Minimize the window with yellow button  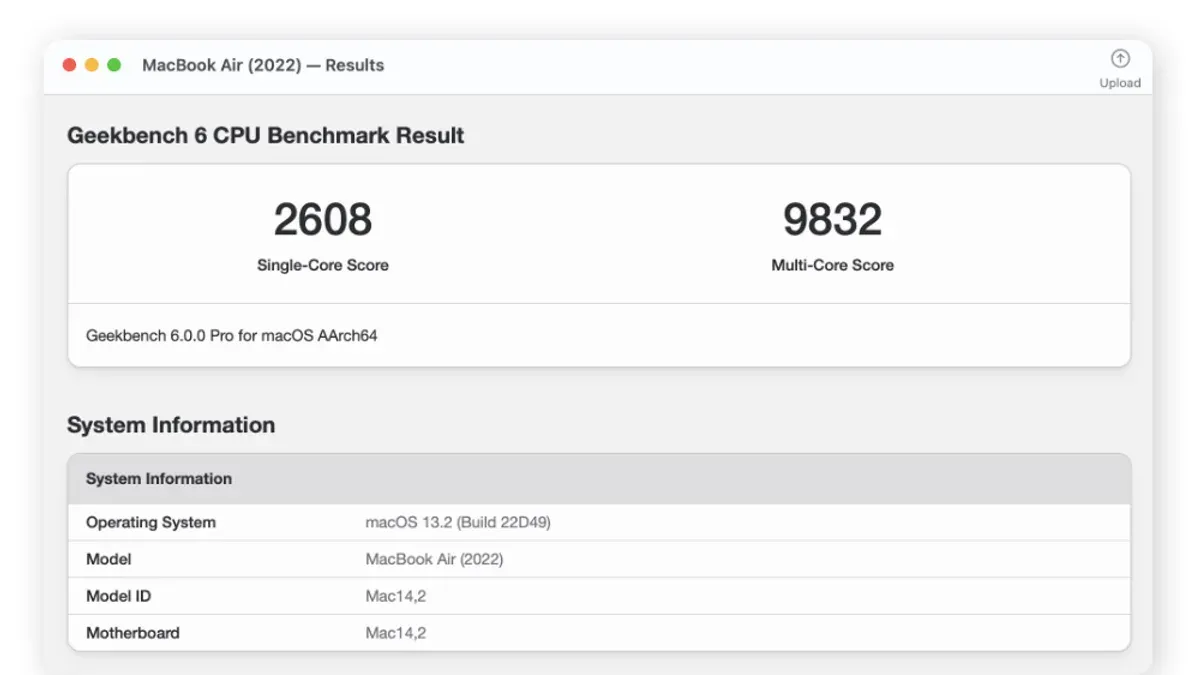pyautogui.click(x=91, y=65)
